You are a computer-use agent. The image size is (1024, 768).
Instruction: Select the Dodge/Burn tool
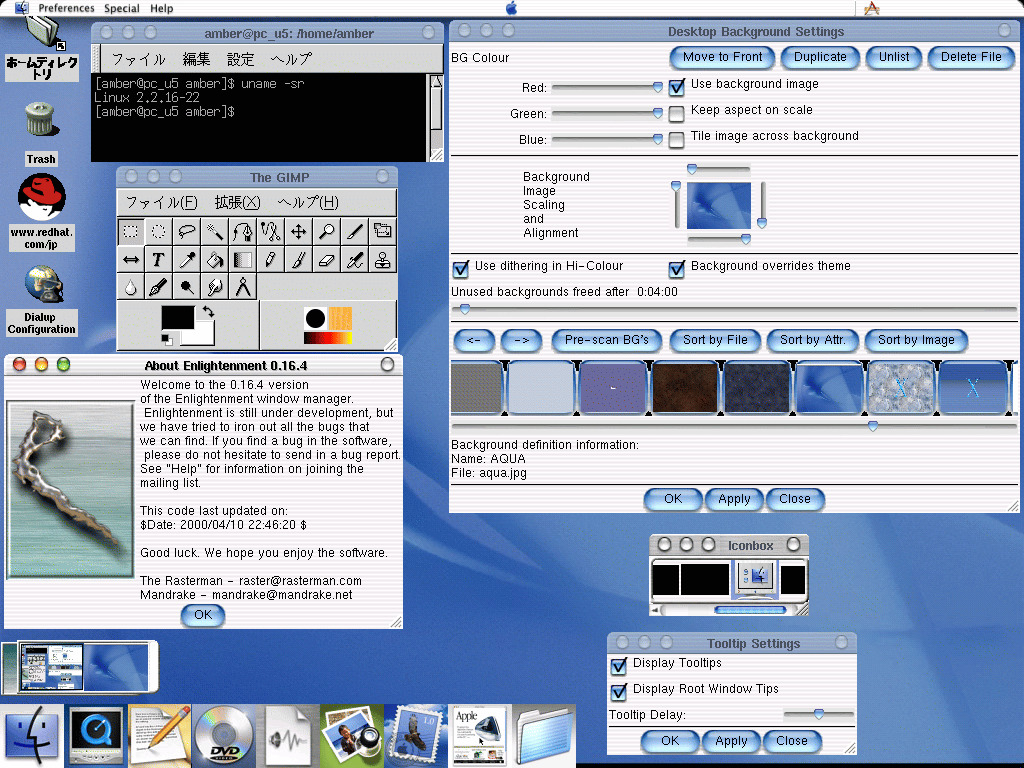coord(187,287)
